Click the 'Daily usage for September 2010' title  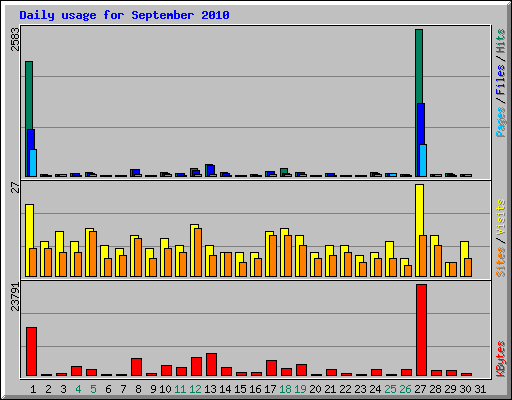(x=124, y=15)
